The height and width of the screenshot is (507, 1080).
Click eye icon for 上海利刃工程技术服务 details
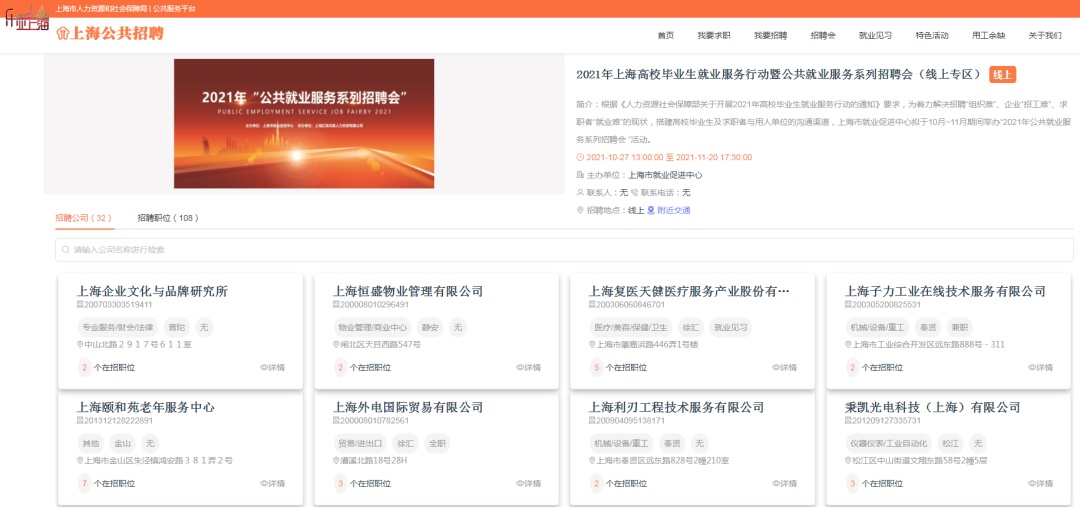point(776,484)
